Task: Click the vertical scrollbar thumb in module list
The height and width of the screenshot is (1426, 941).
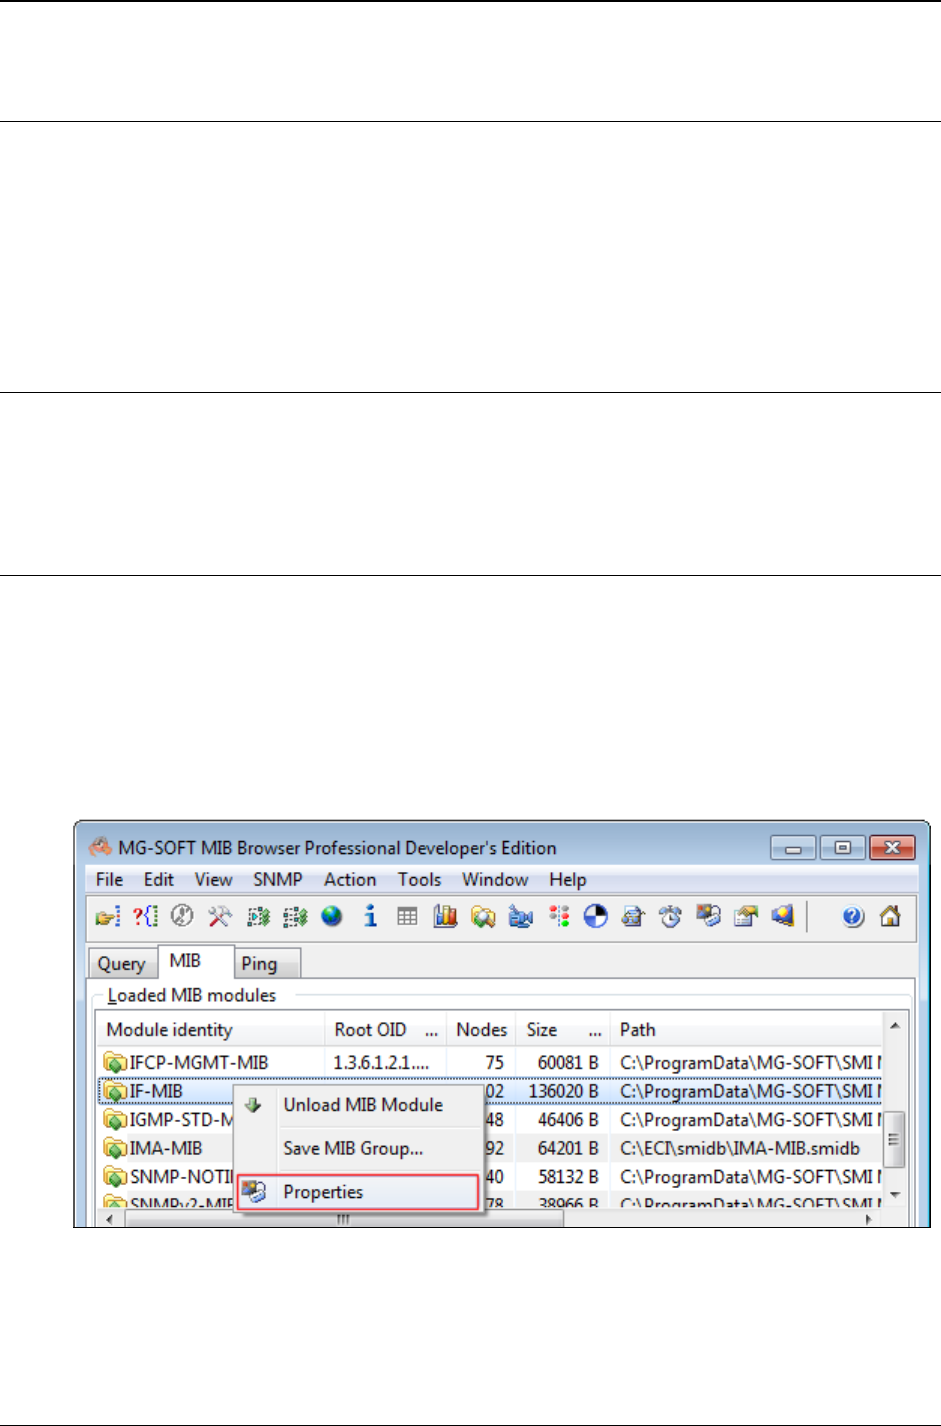Action: point(894,1139)
